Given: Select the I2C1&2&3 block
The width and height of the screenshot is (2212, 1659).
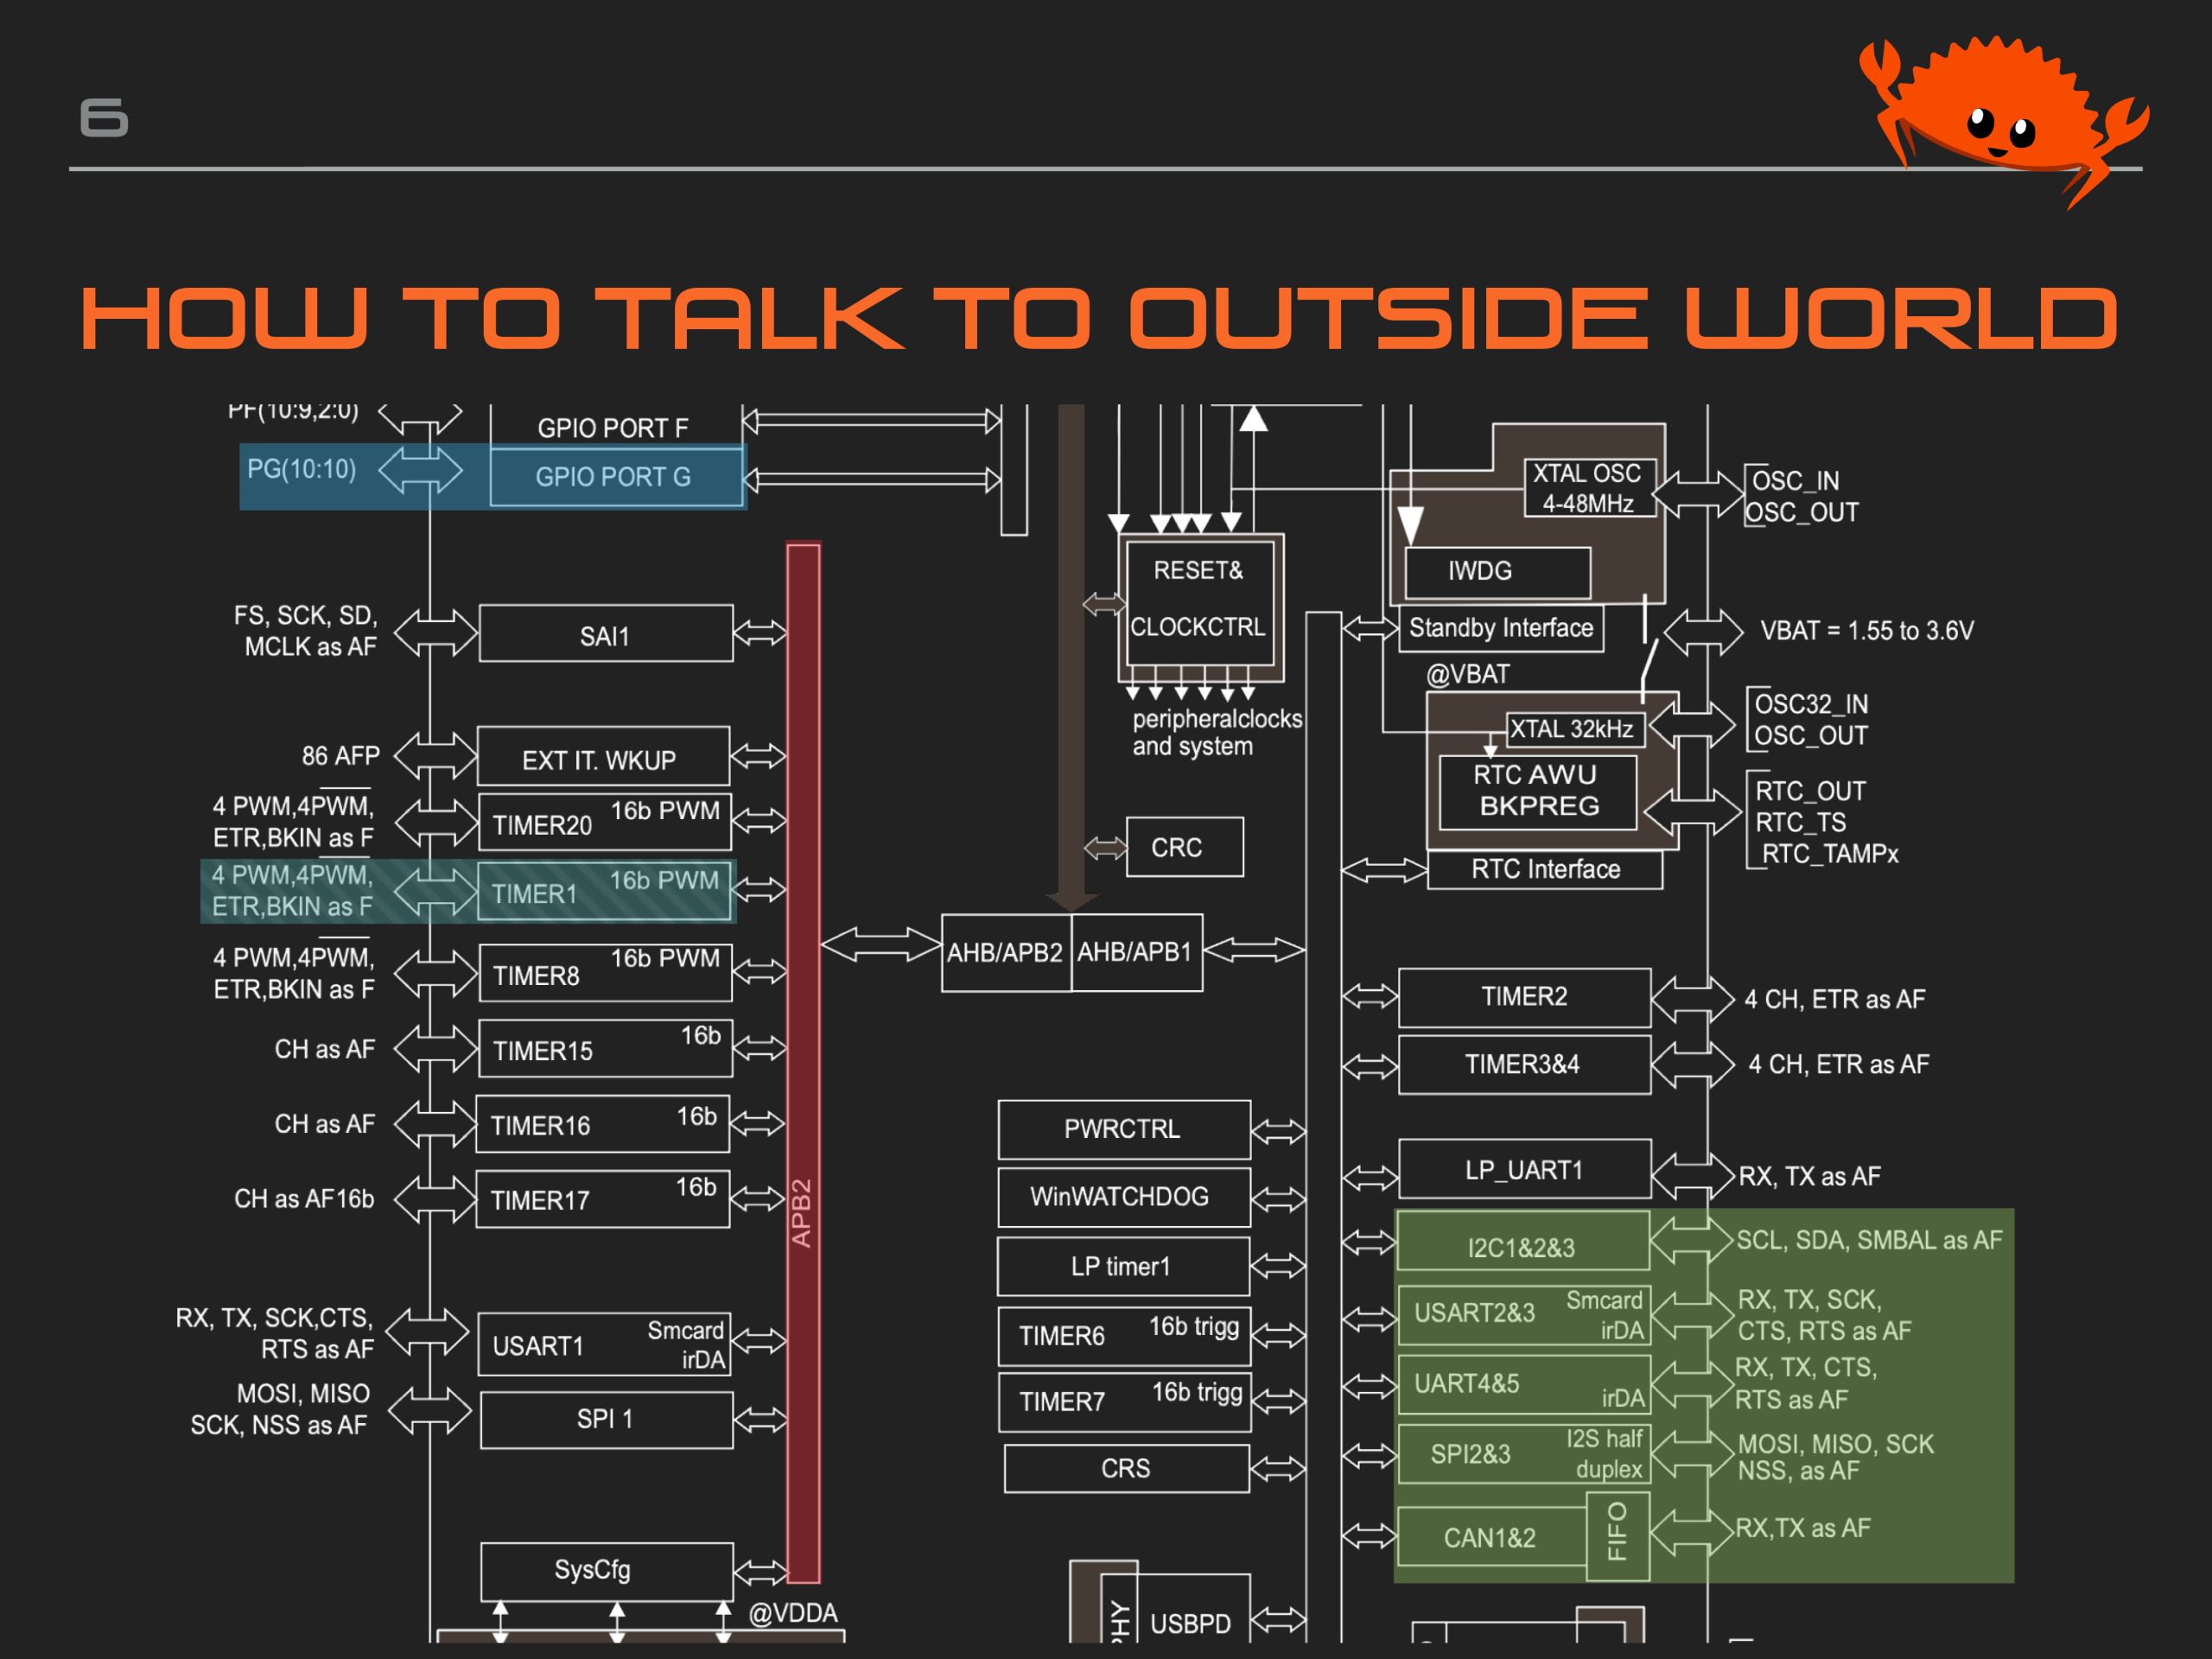Looking at the screenshot, I should point(1523,1241).
